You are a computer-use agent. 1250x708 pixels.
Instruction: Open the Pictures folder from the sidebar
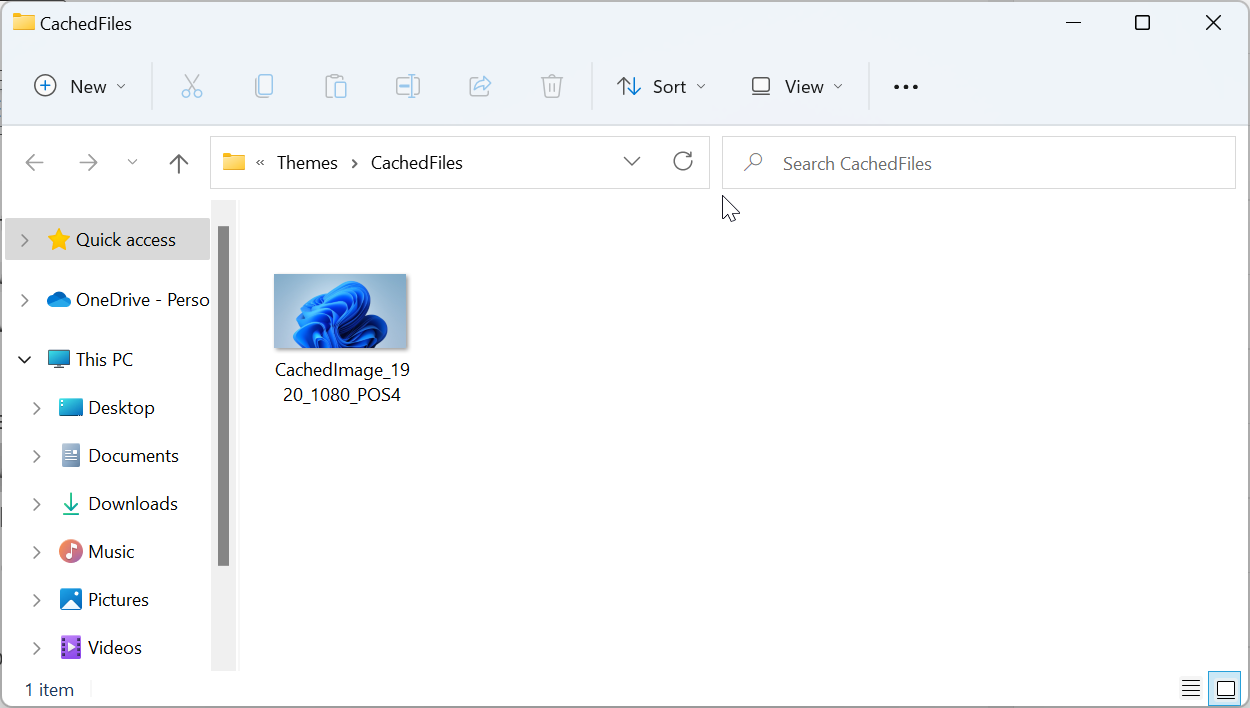click(119, 599)
